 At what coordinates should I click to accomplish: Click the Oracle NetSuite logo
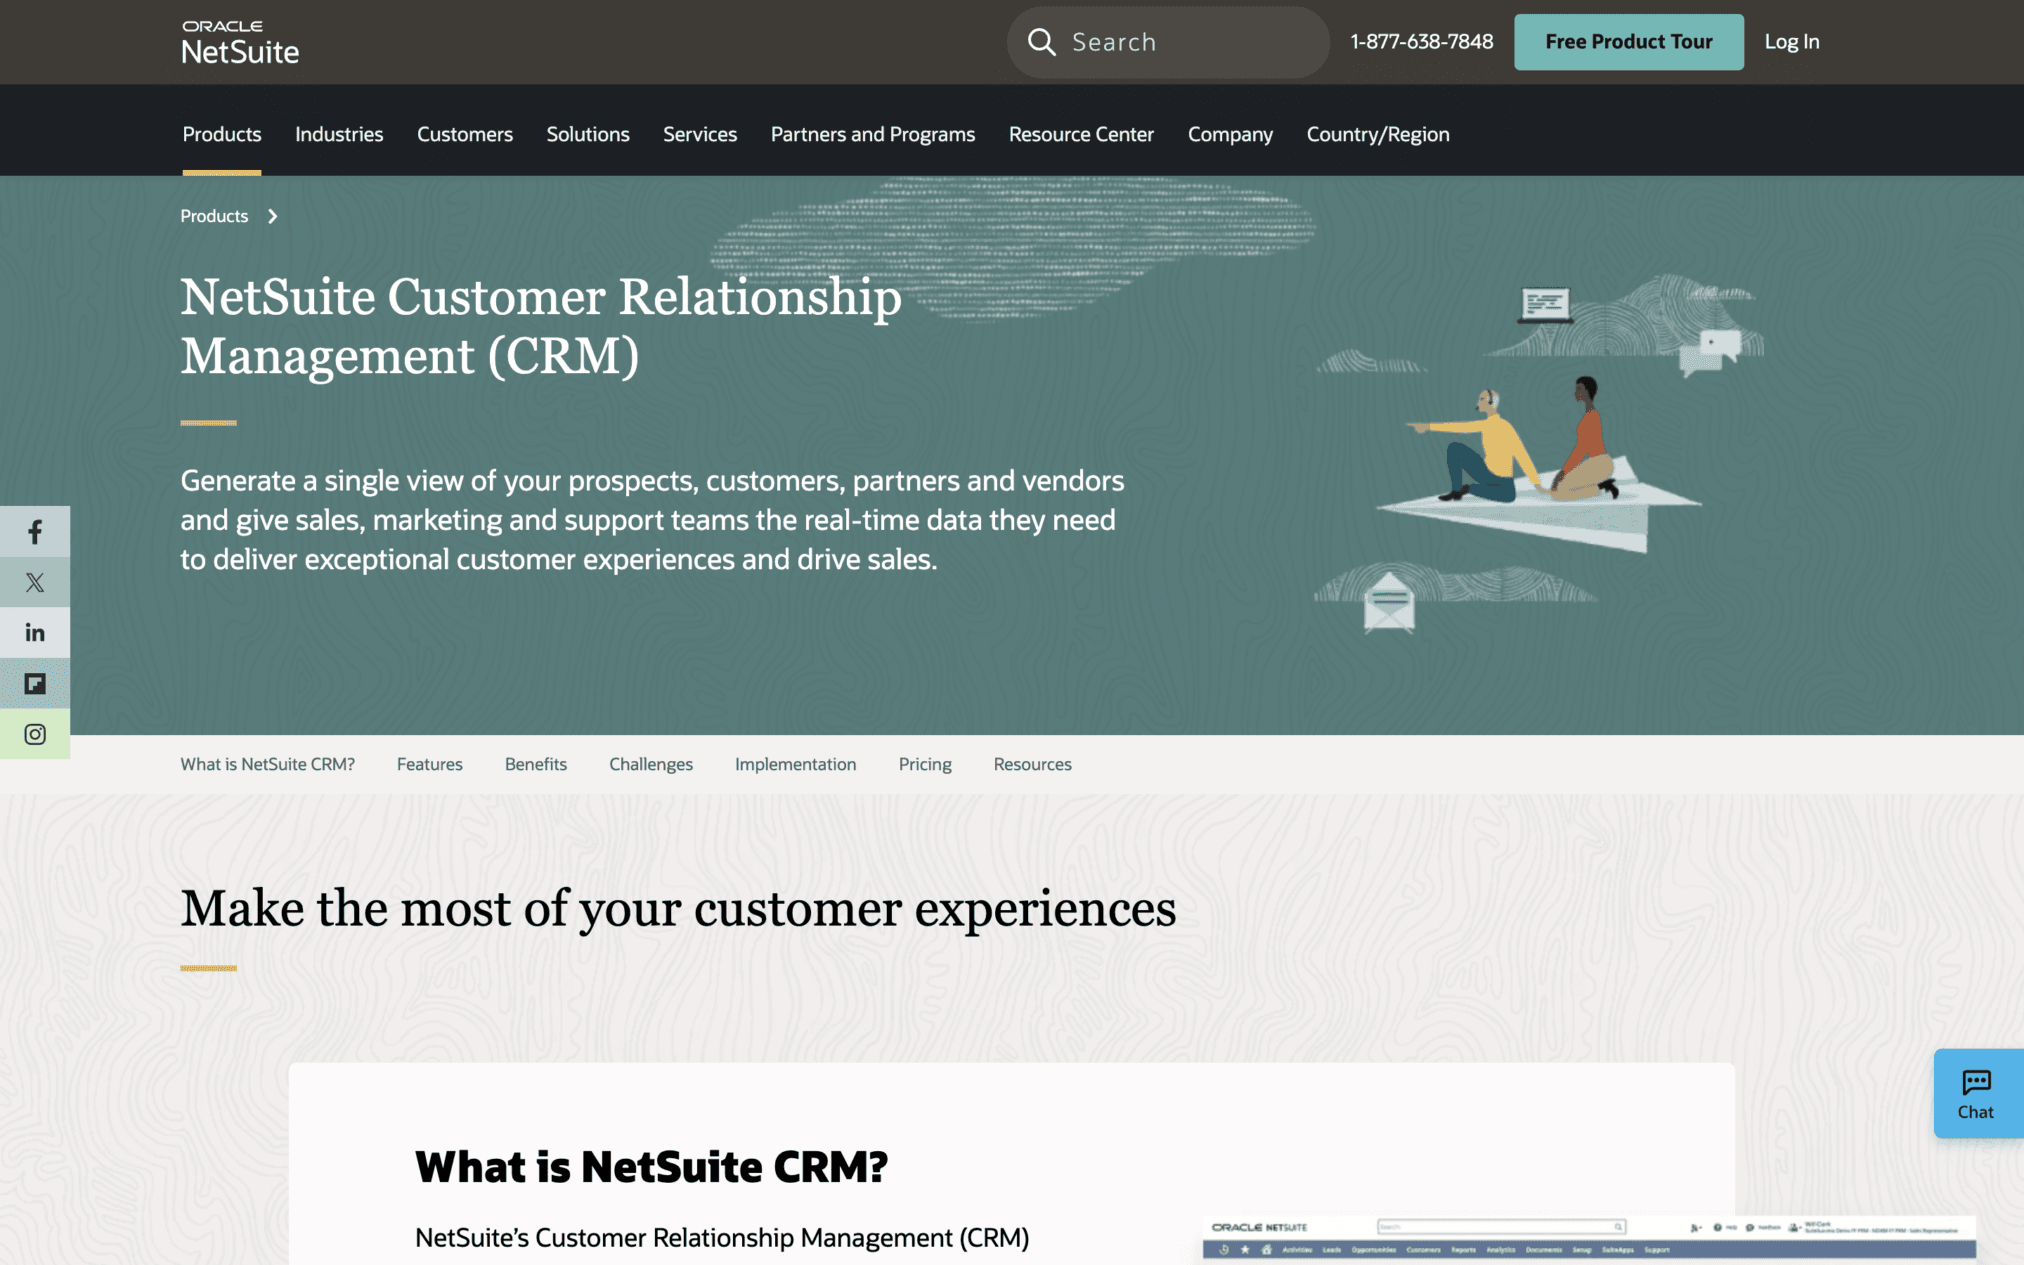(240, 42)
